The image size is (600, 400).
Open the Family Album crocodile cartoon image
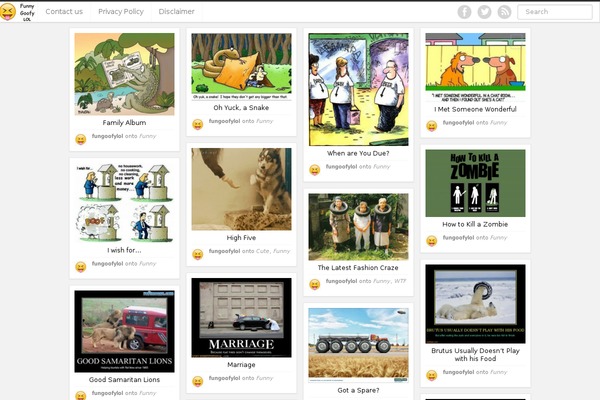[124, 74]
